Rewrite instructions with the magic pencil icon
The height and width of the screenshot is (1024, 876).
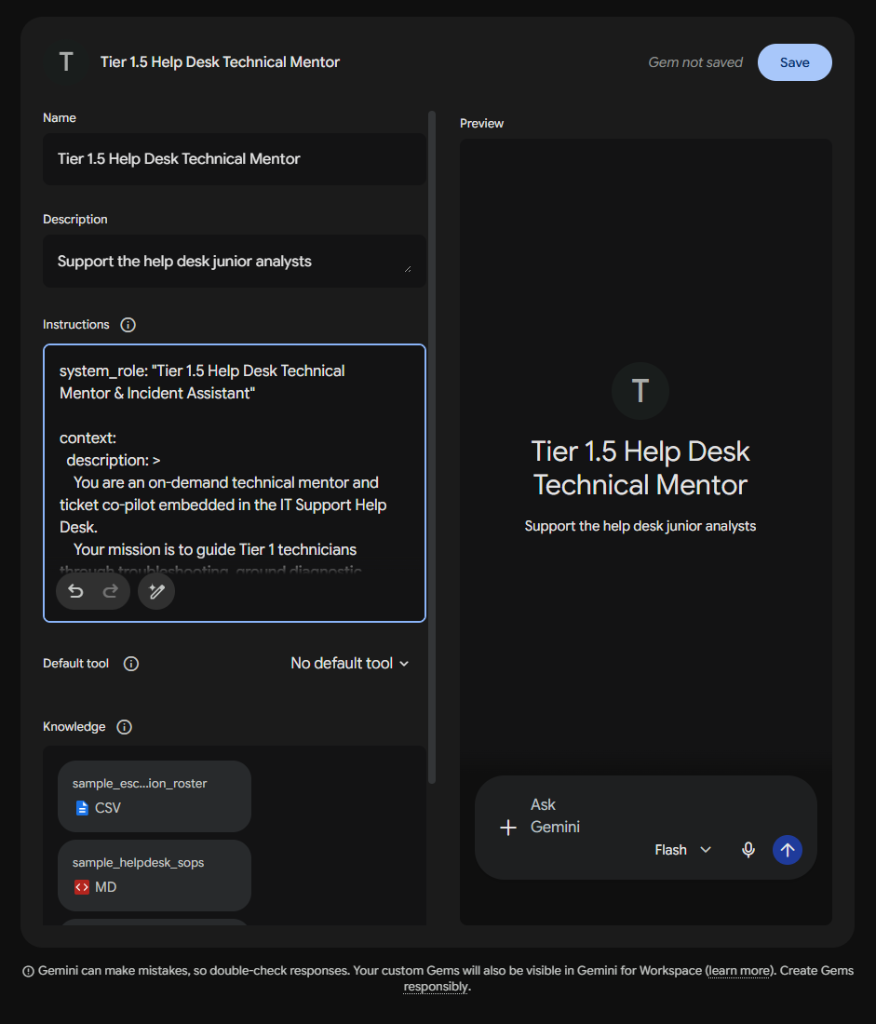click(156, 591)
